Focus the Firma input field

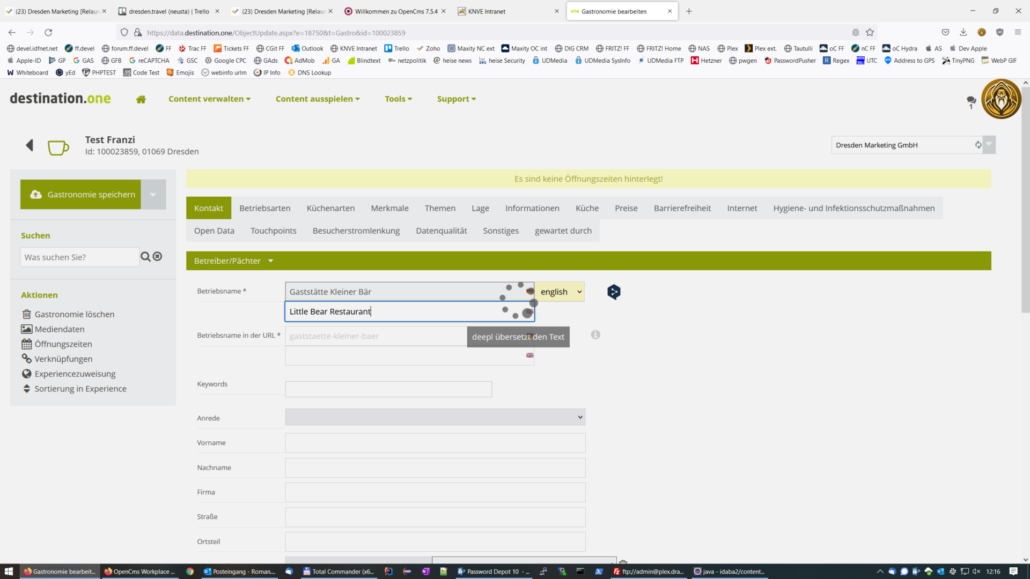pyautogui.click(x=435, y=492)
